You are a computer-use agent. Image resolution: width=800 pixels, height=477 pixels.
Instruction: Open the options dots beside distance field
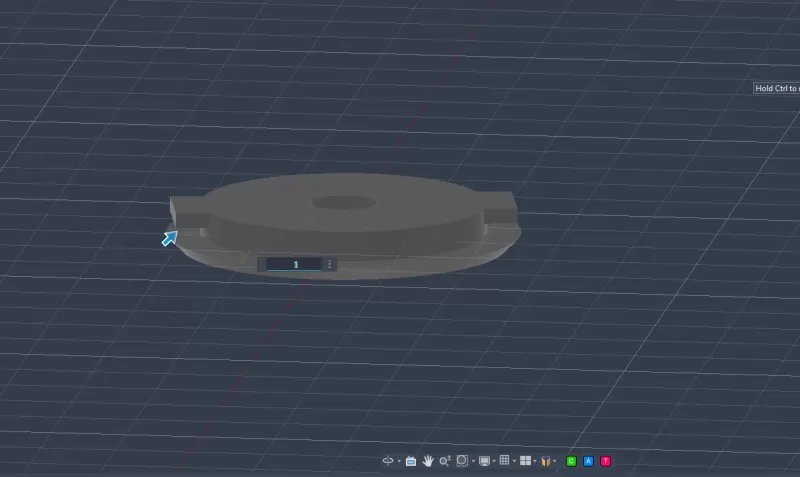(330, 264)
